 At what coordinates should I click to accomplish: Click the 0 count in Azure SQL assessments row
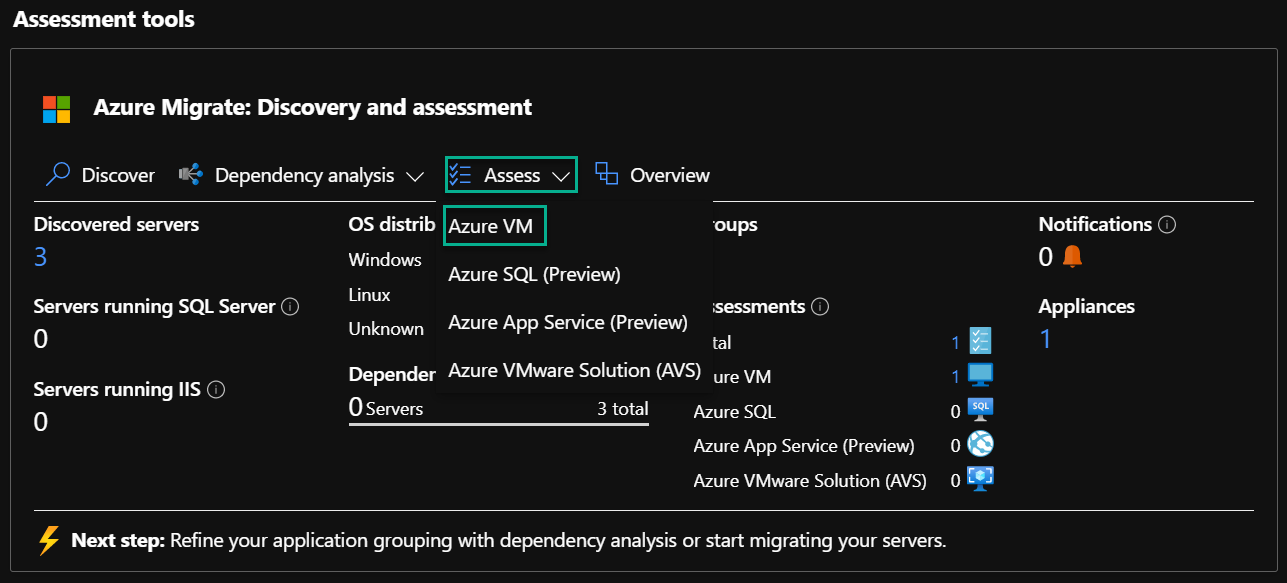tap(955, 412)
